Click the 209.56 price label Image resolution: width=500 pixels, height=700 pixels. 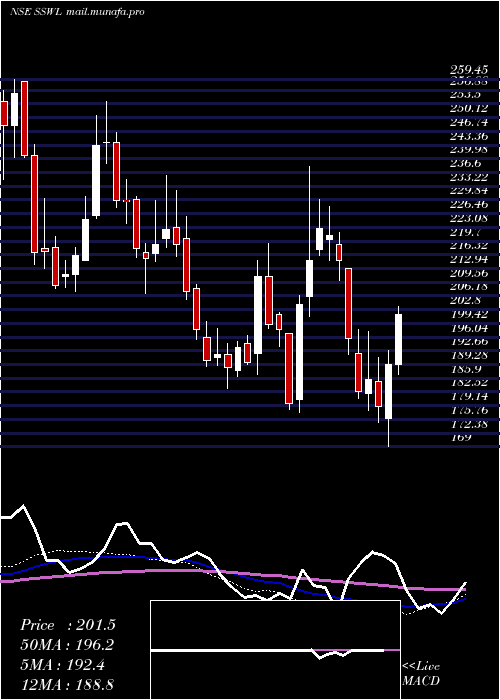468,273
